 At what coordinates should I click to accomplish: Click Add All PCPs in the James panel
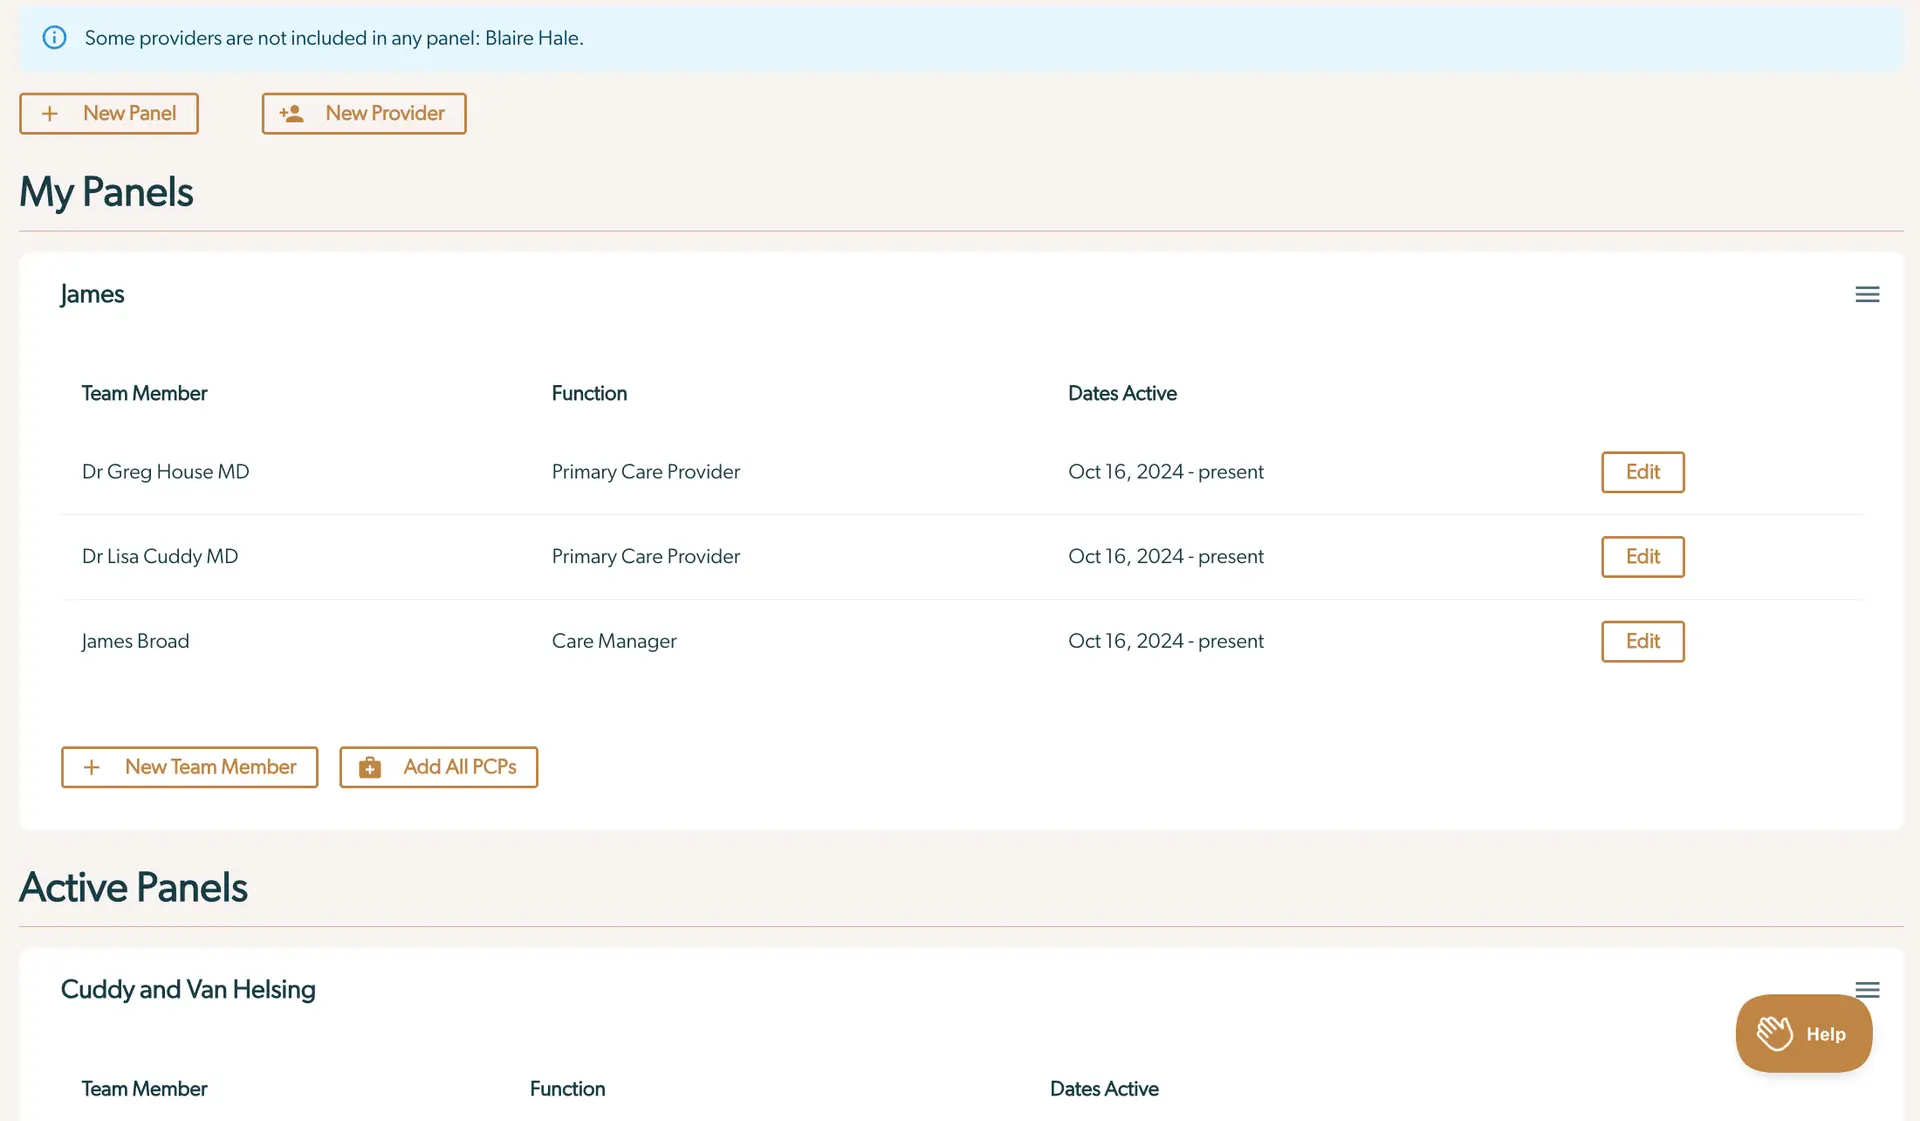pyautogui.click(x=438, y=767)
